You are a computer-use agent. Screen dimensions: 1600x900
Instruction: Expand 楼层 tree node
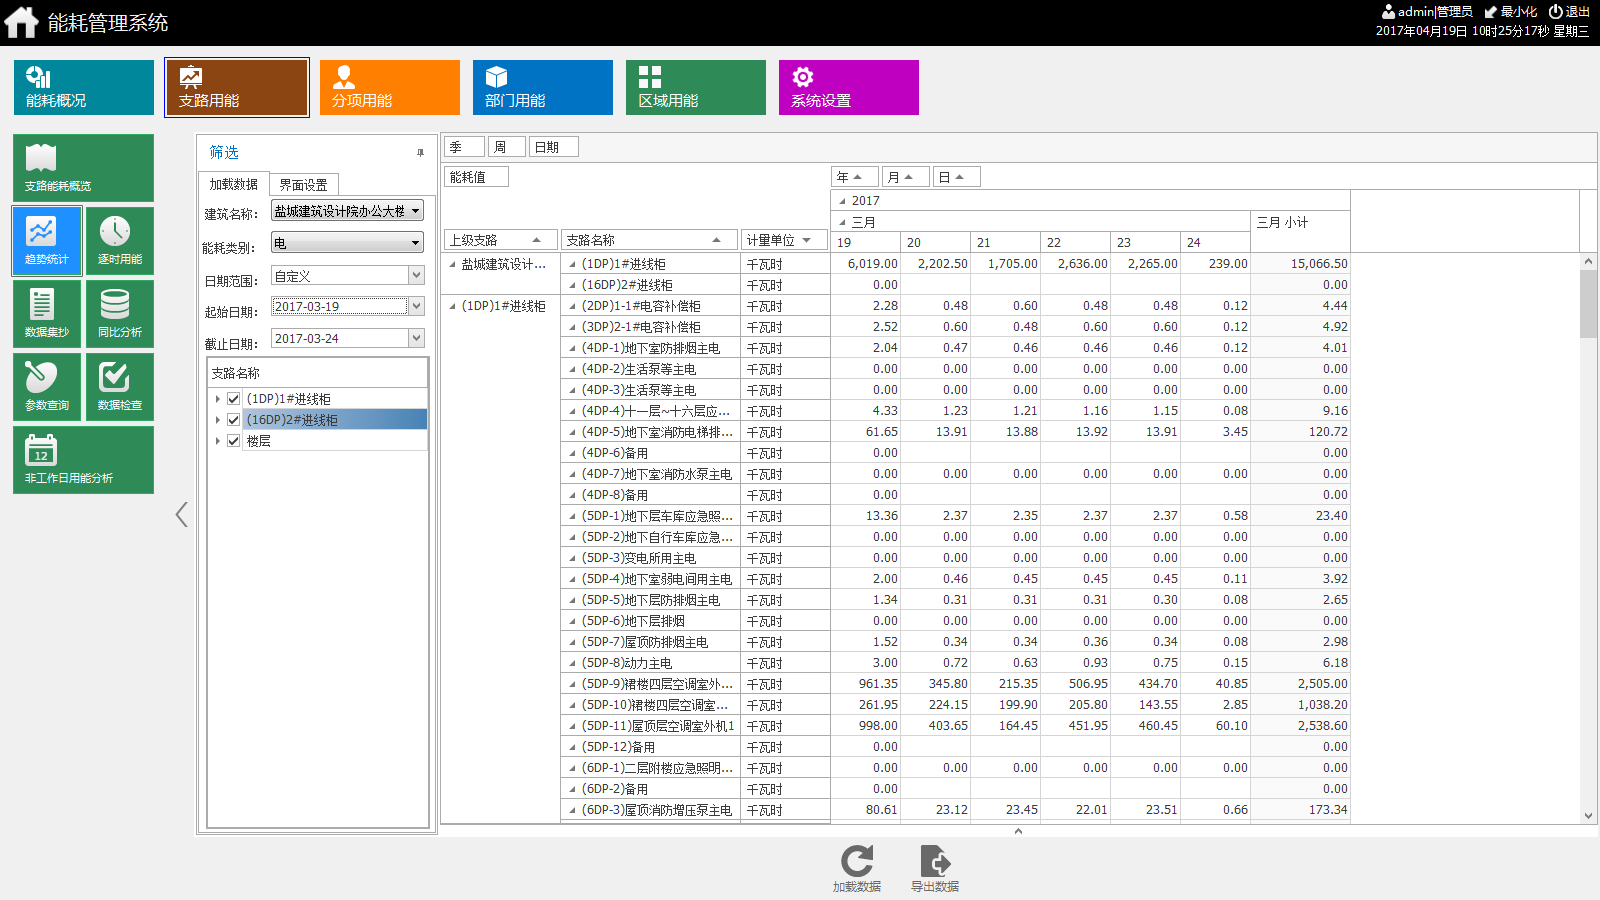(x=217, y=441)
